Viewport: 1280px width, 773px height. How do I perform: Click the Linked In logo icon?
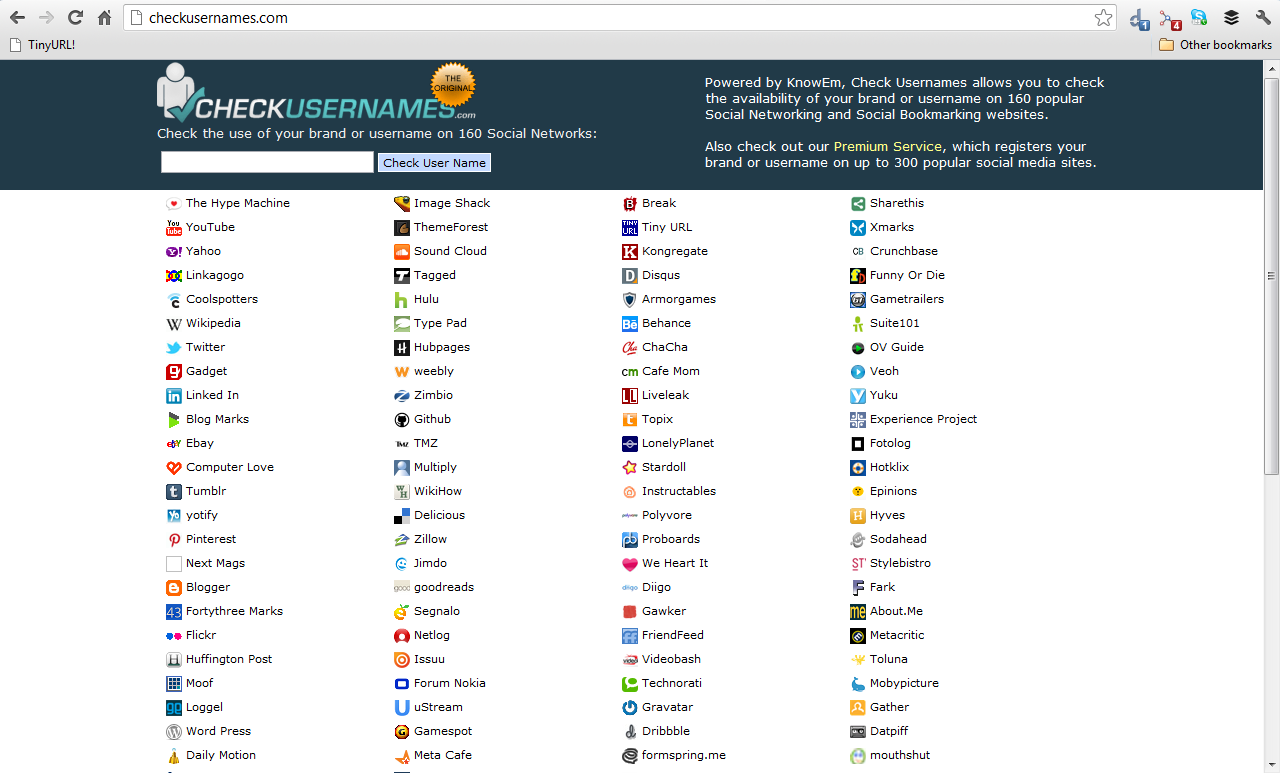click(x=174, y=395)
